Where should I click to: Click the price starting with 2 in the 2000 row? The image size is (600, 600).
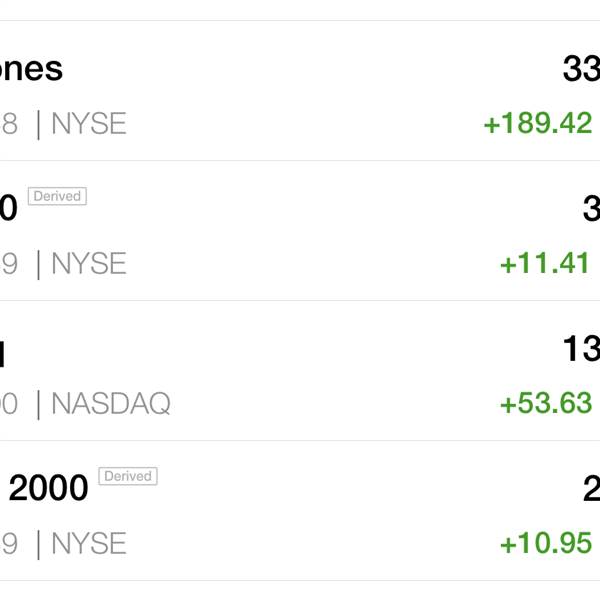click(x=591, y=488)
